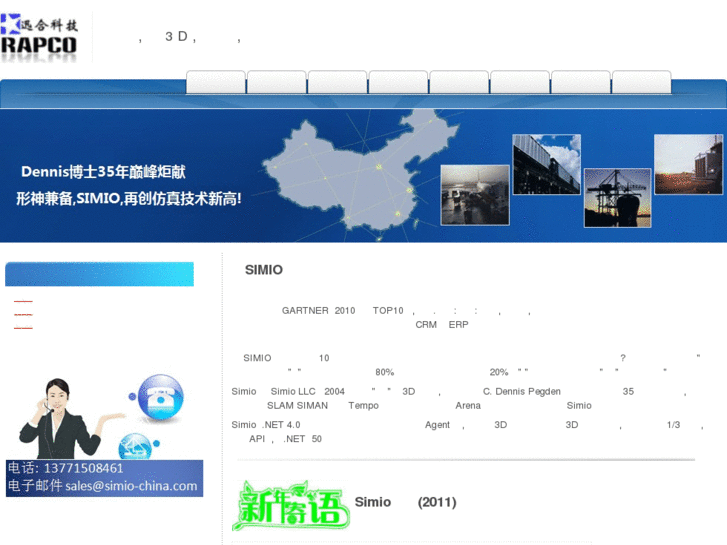Click the text .NET 4.0

pos(281,425)
